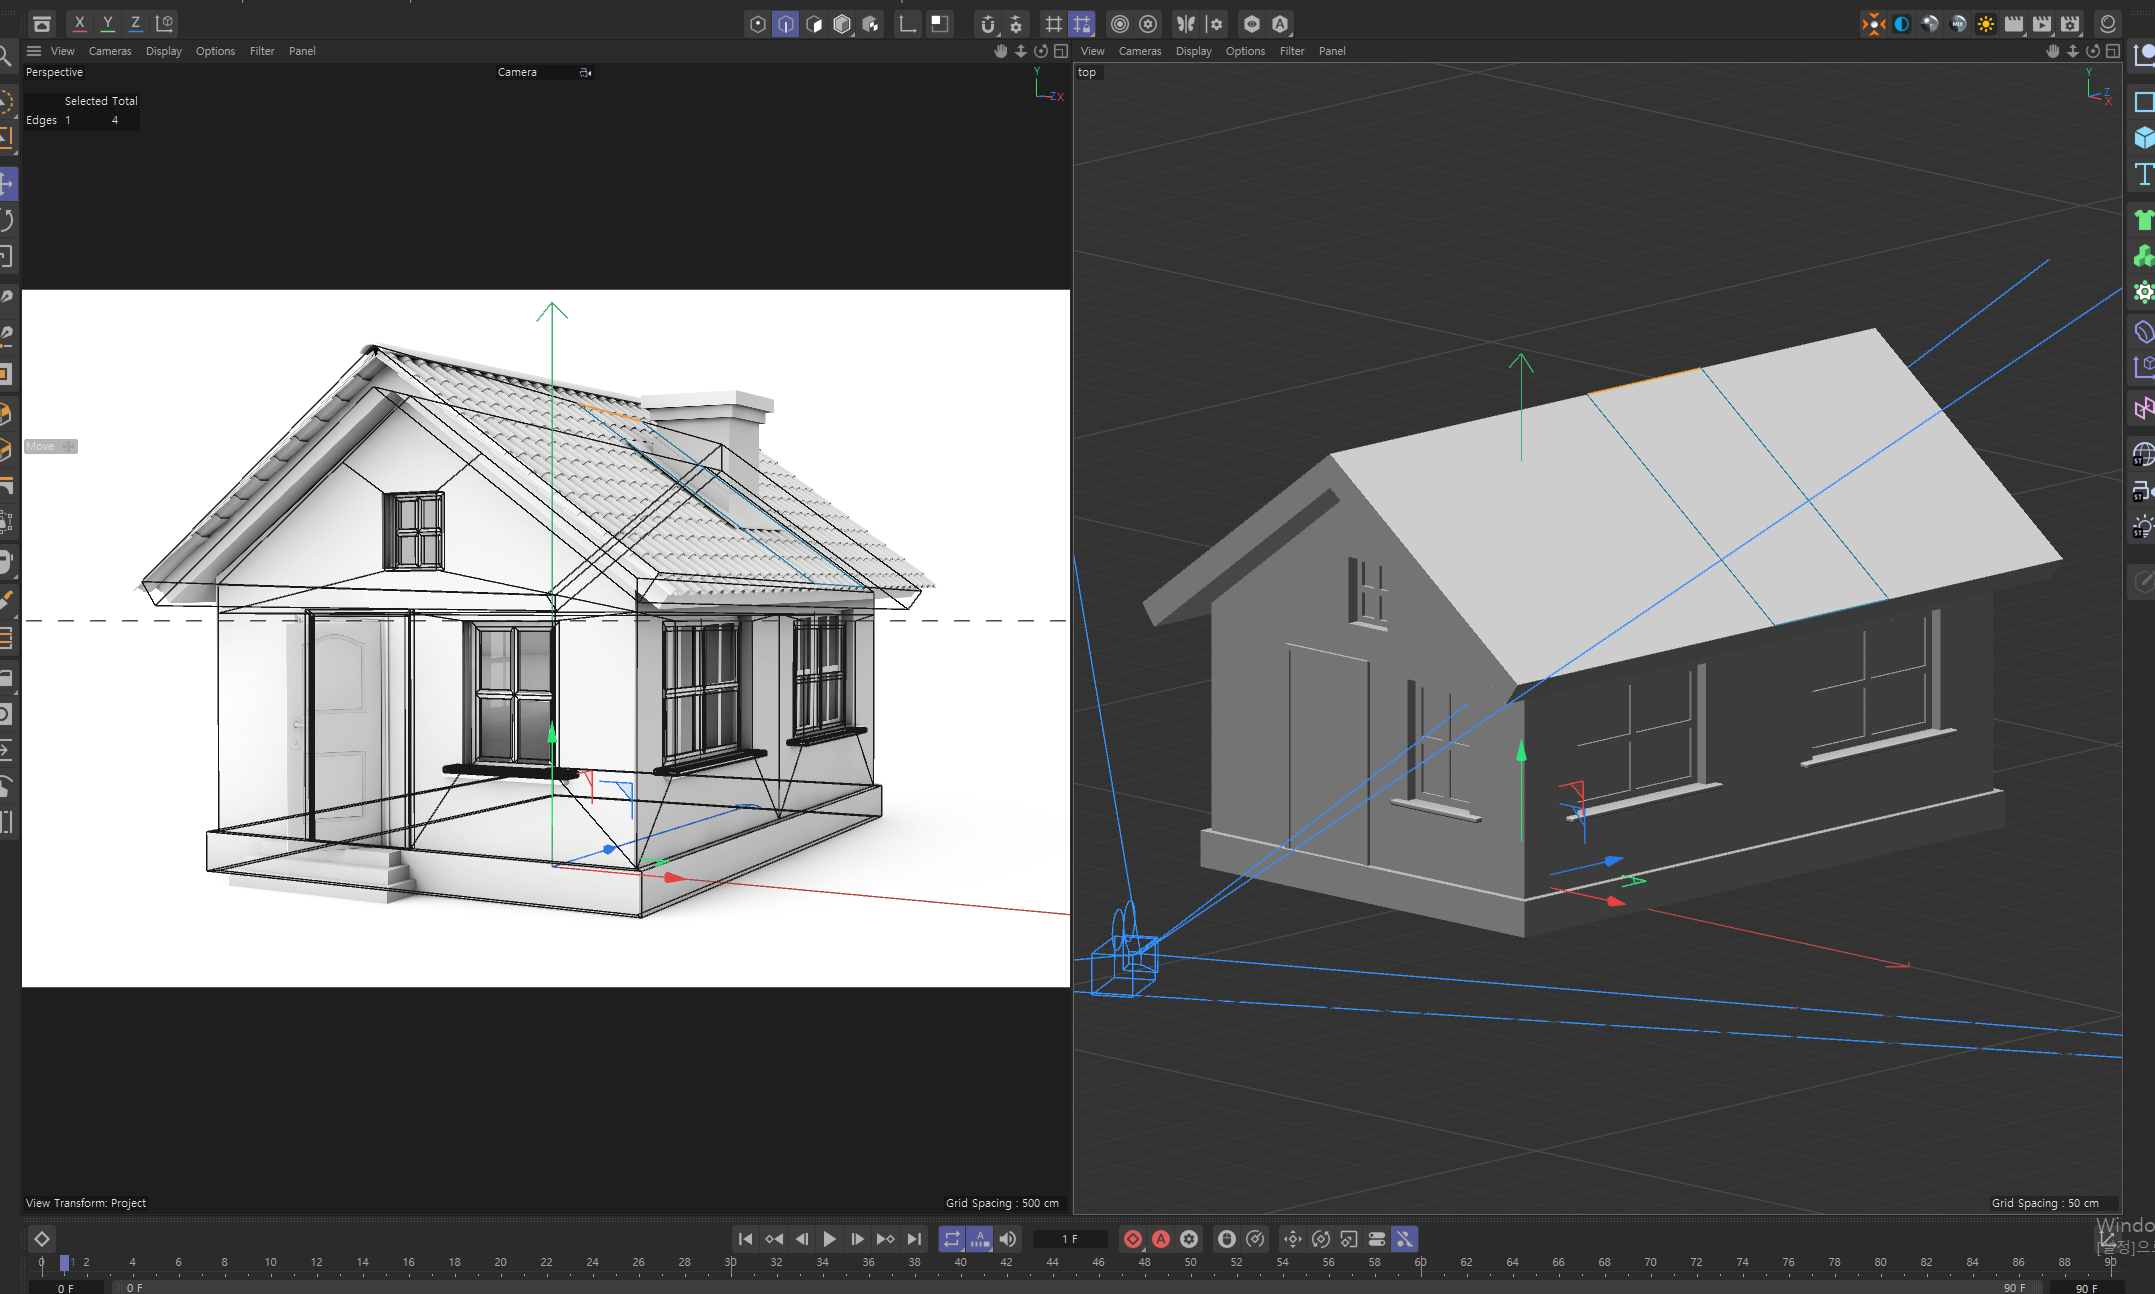Go to end of animation
The width and height of the screenshot is (2155, 1294).
tap(914, 1239)
